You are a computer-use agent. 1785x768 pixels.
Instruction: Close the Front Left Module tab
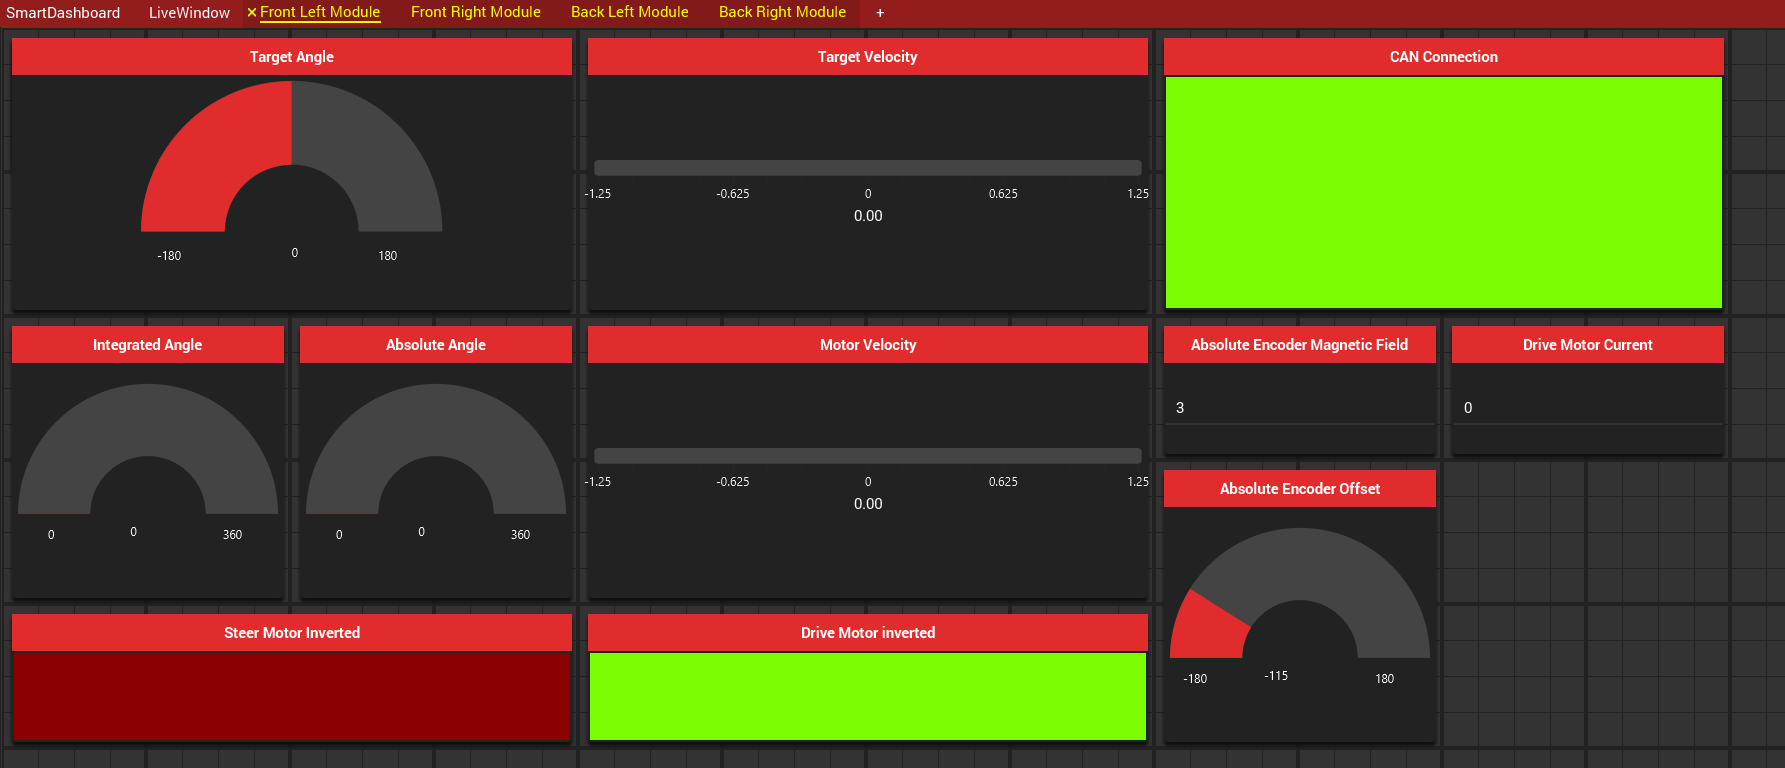252,13
